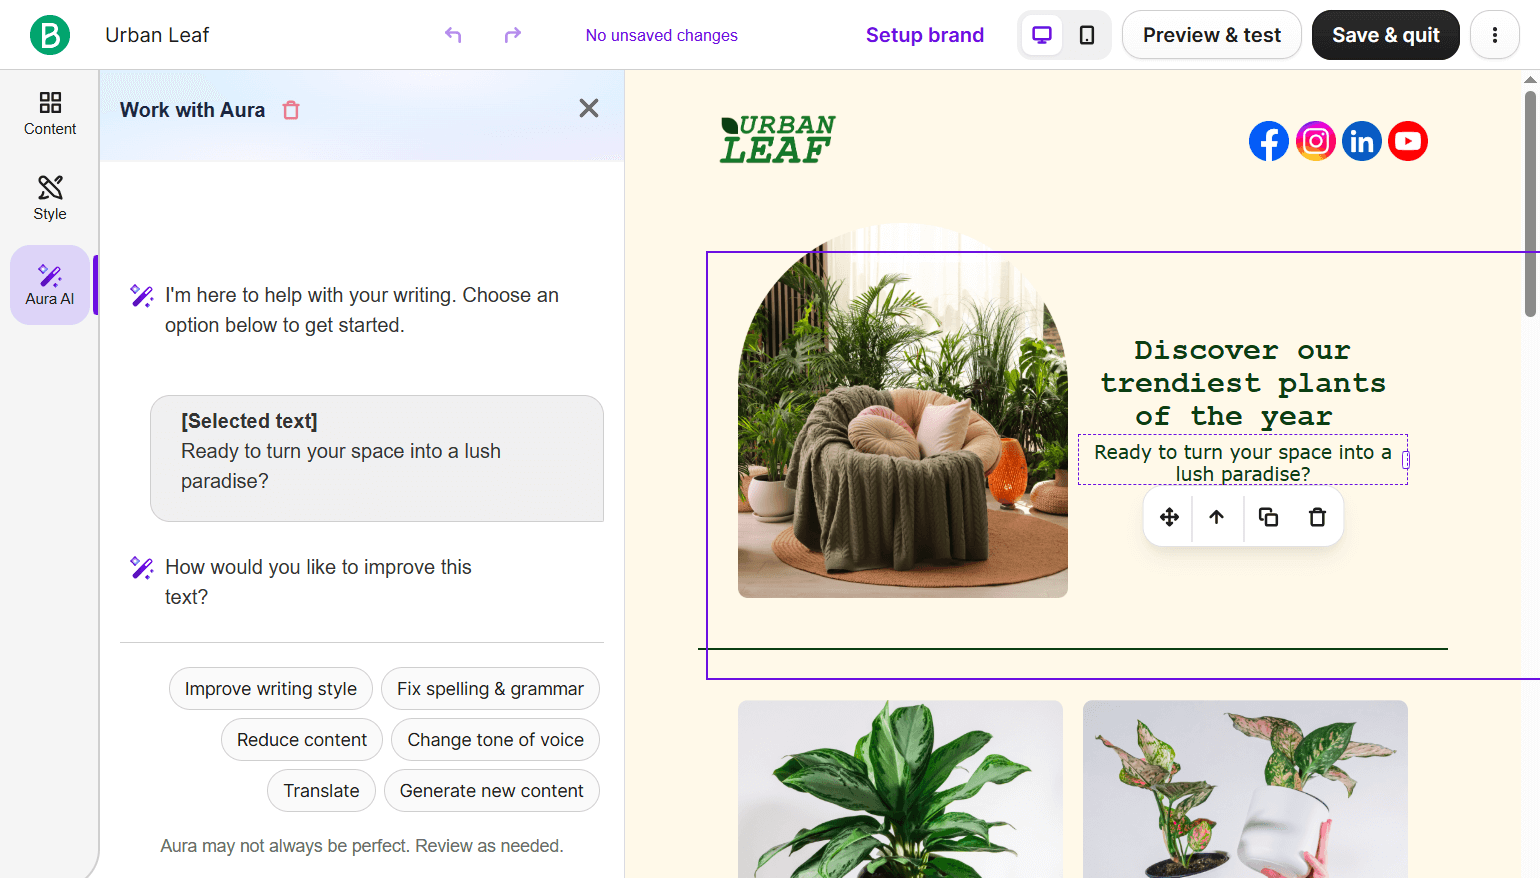This screenshot has height=878, width=1540.
Task: Select parent block with up arrow
Action: click(1217, 517)
